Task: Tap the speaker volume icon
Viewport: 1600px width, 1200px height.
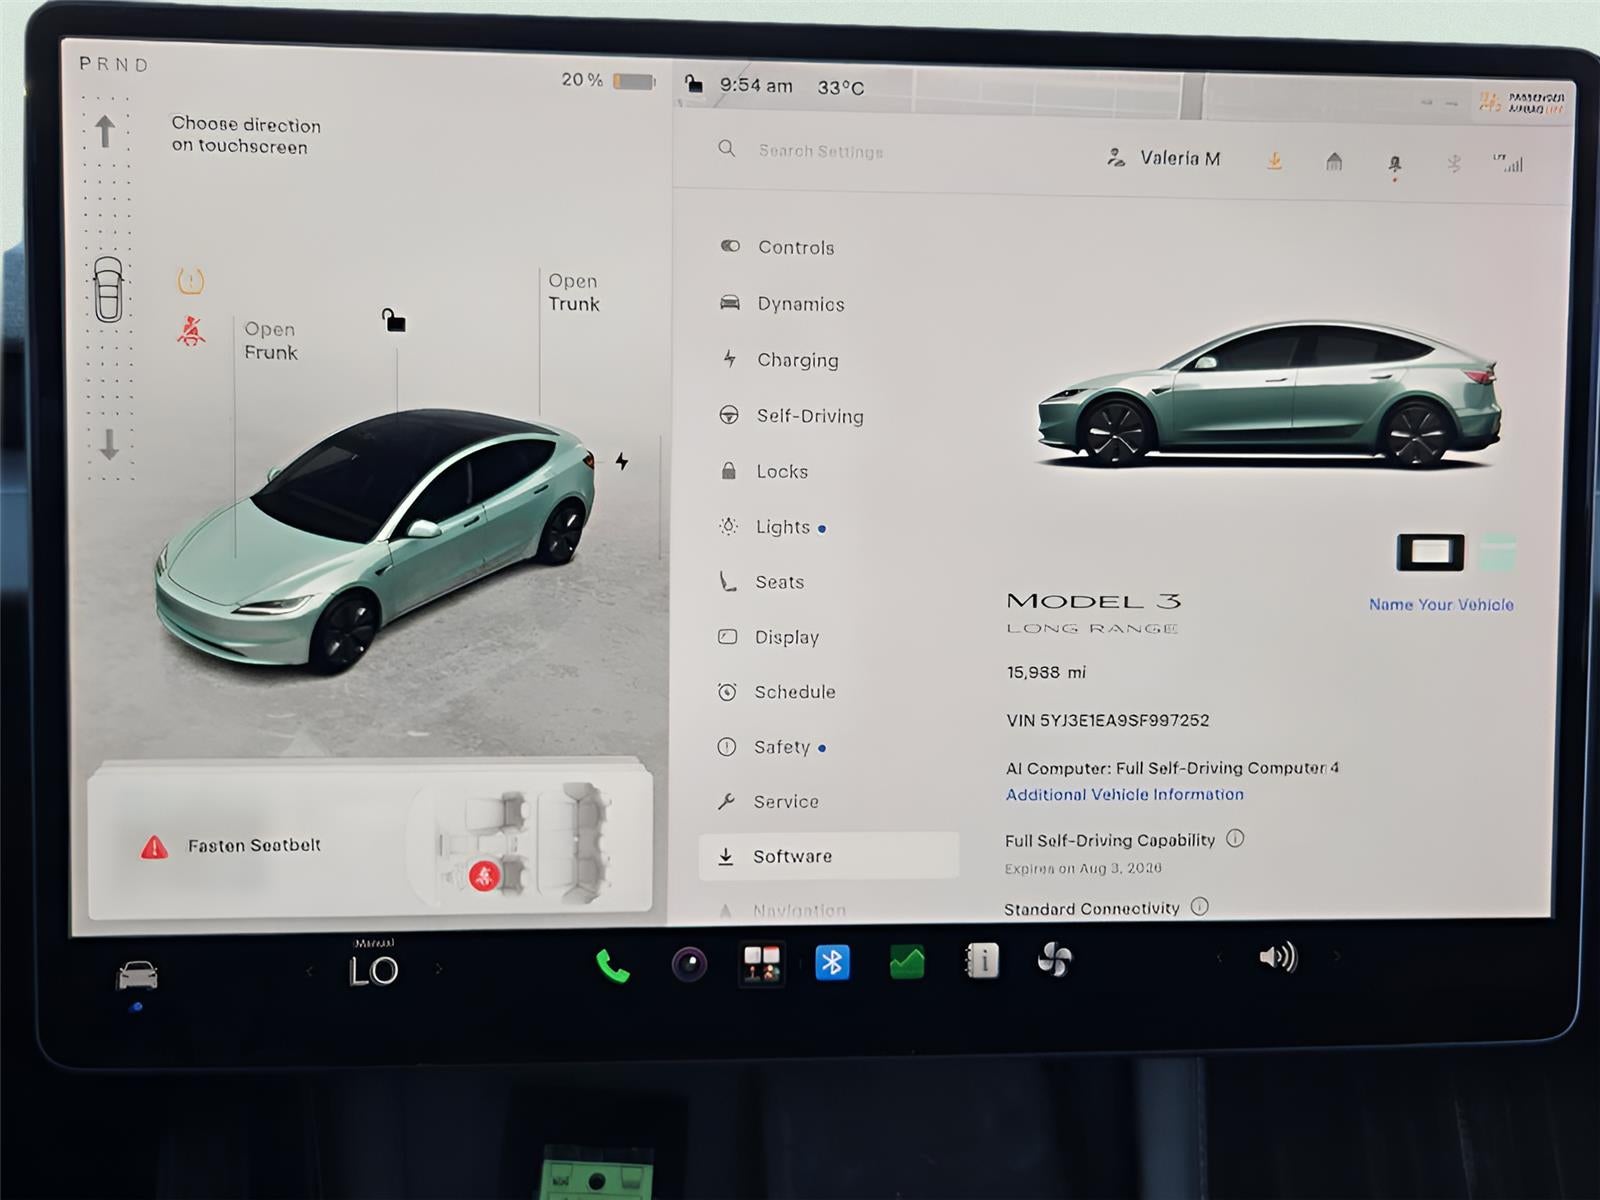Action: (1277, 957)
